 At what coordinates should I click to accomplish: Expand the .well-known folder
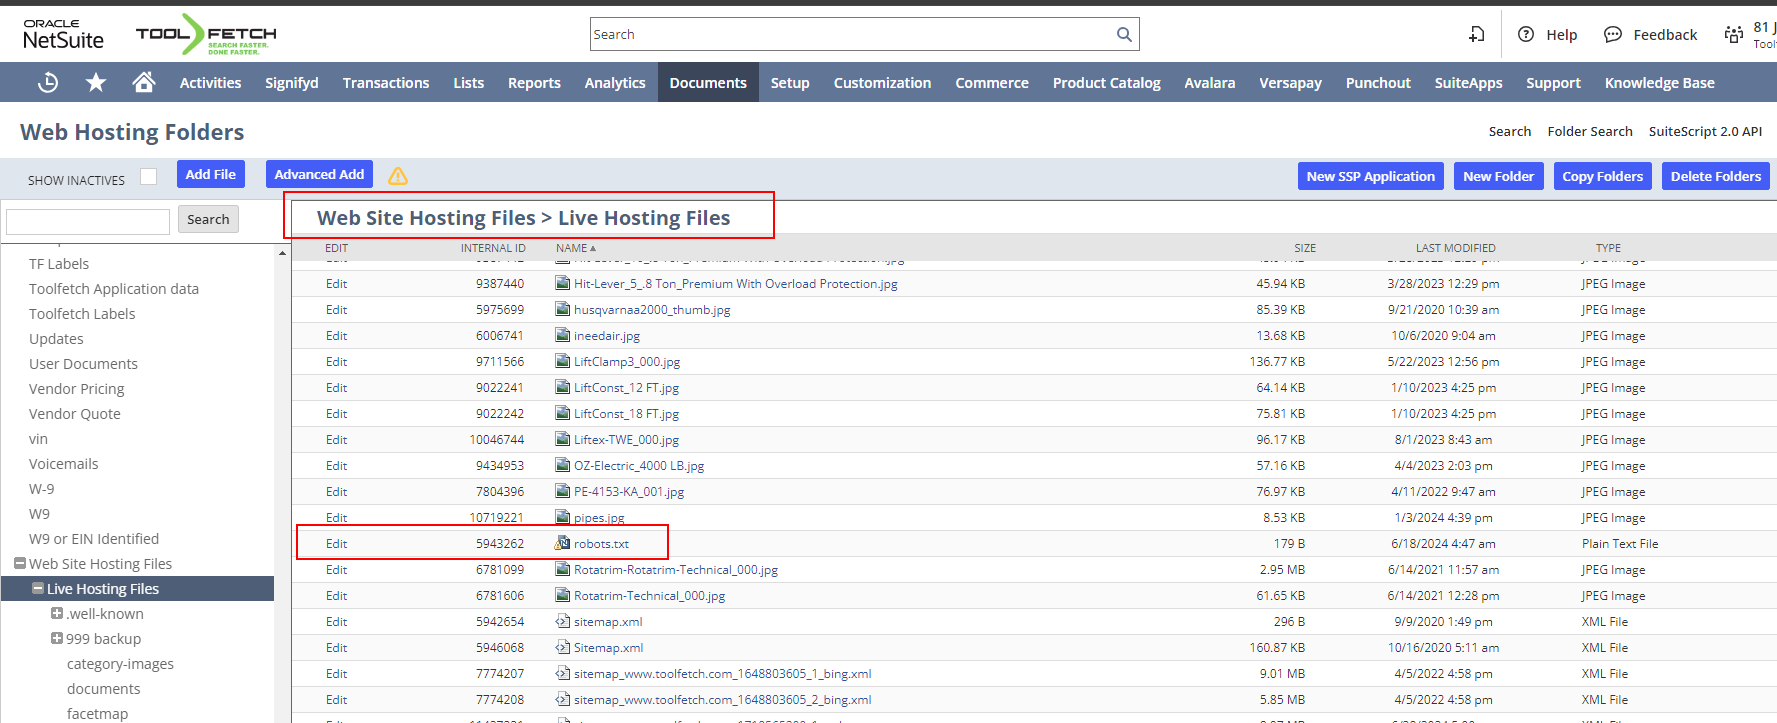tap(57, 614)
